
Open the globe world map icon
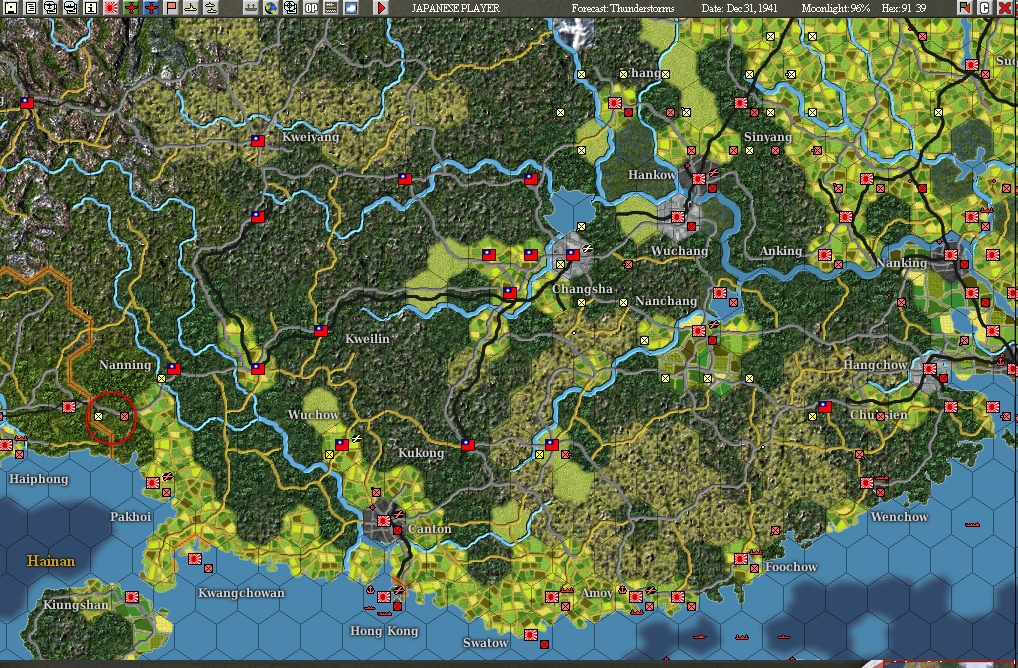coord(271,8)
